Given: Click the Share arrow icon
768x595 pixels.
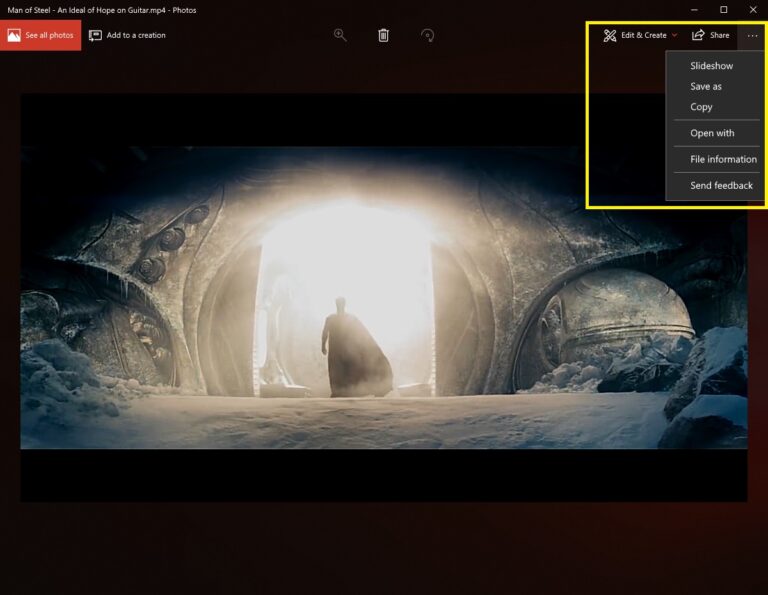Looking at the screenshot, I should click(698, 35).
